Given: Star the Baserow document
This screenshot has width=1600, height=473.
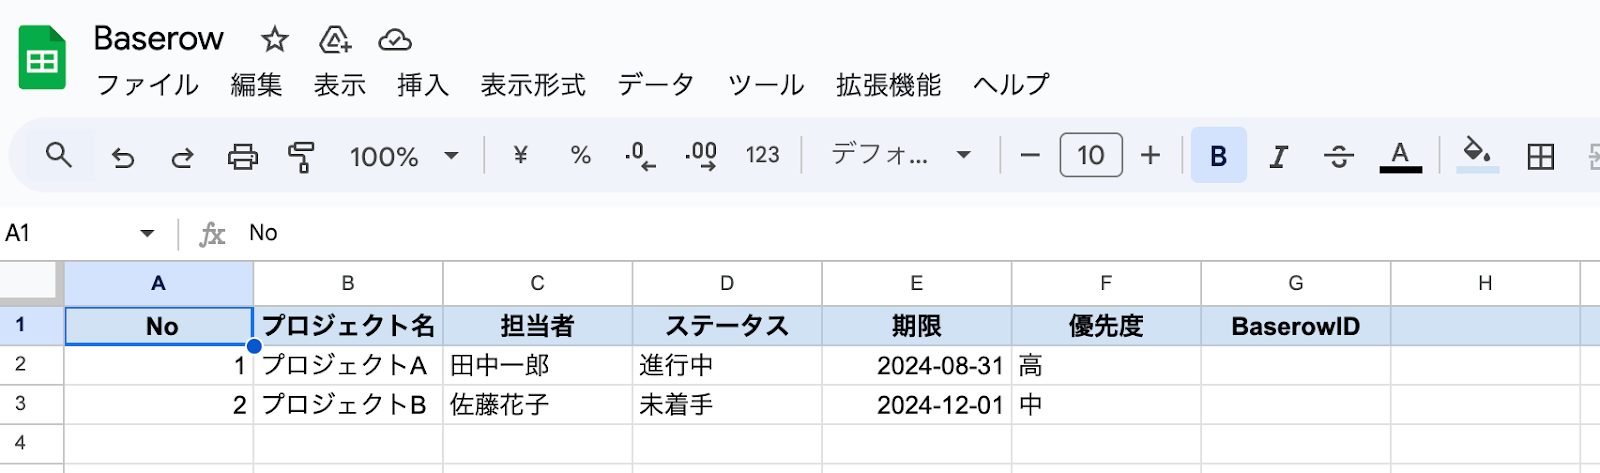Looking at the screenshot, I should (x=274, y=39).
